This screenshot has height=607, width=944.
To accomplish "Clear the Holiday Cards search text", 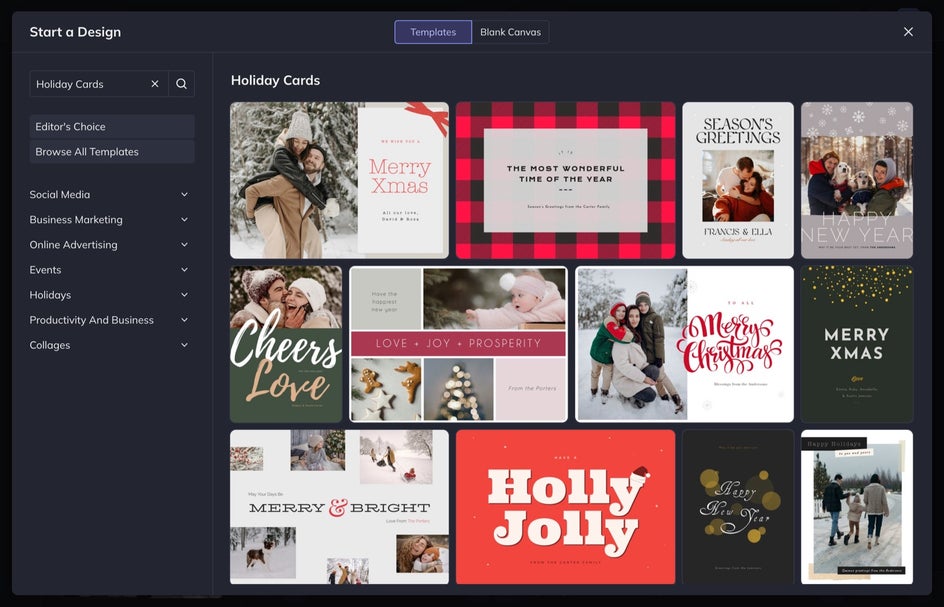I will (x=155, y=84).
